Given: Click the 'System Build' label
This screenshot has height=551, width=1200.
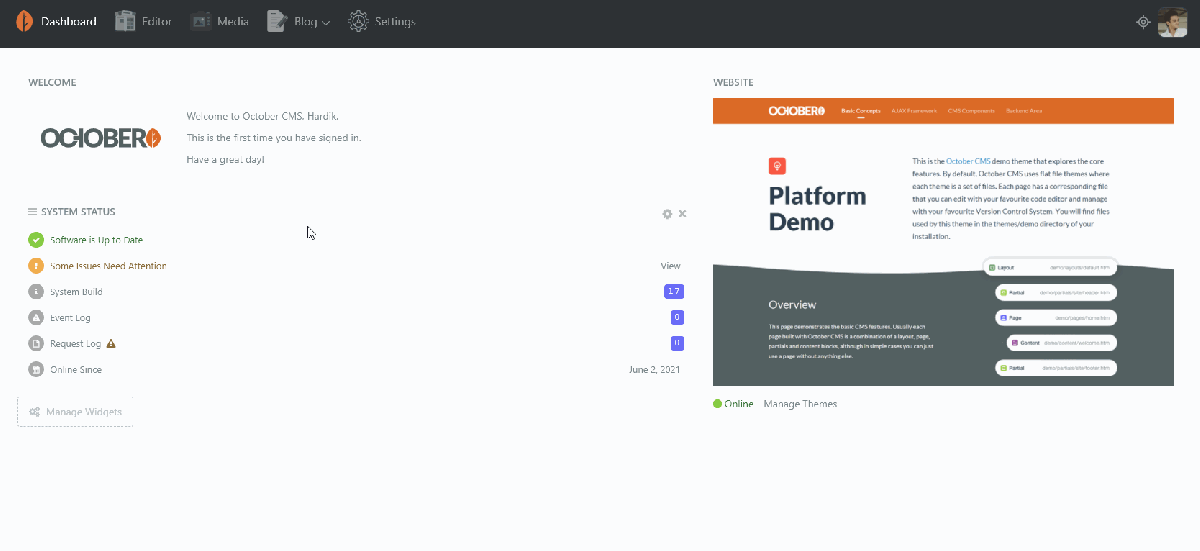Looking at the screenshot, I should [76, 292].
